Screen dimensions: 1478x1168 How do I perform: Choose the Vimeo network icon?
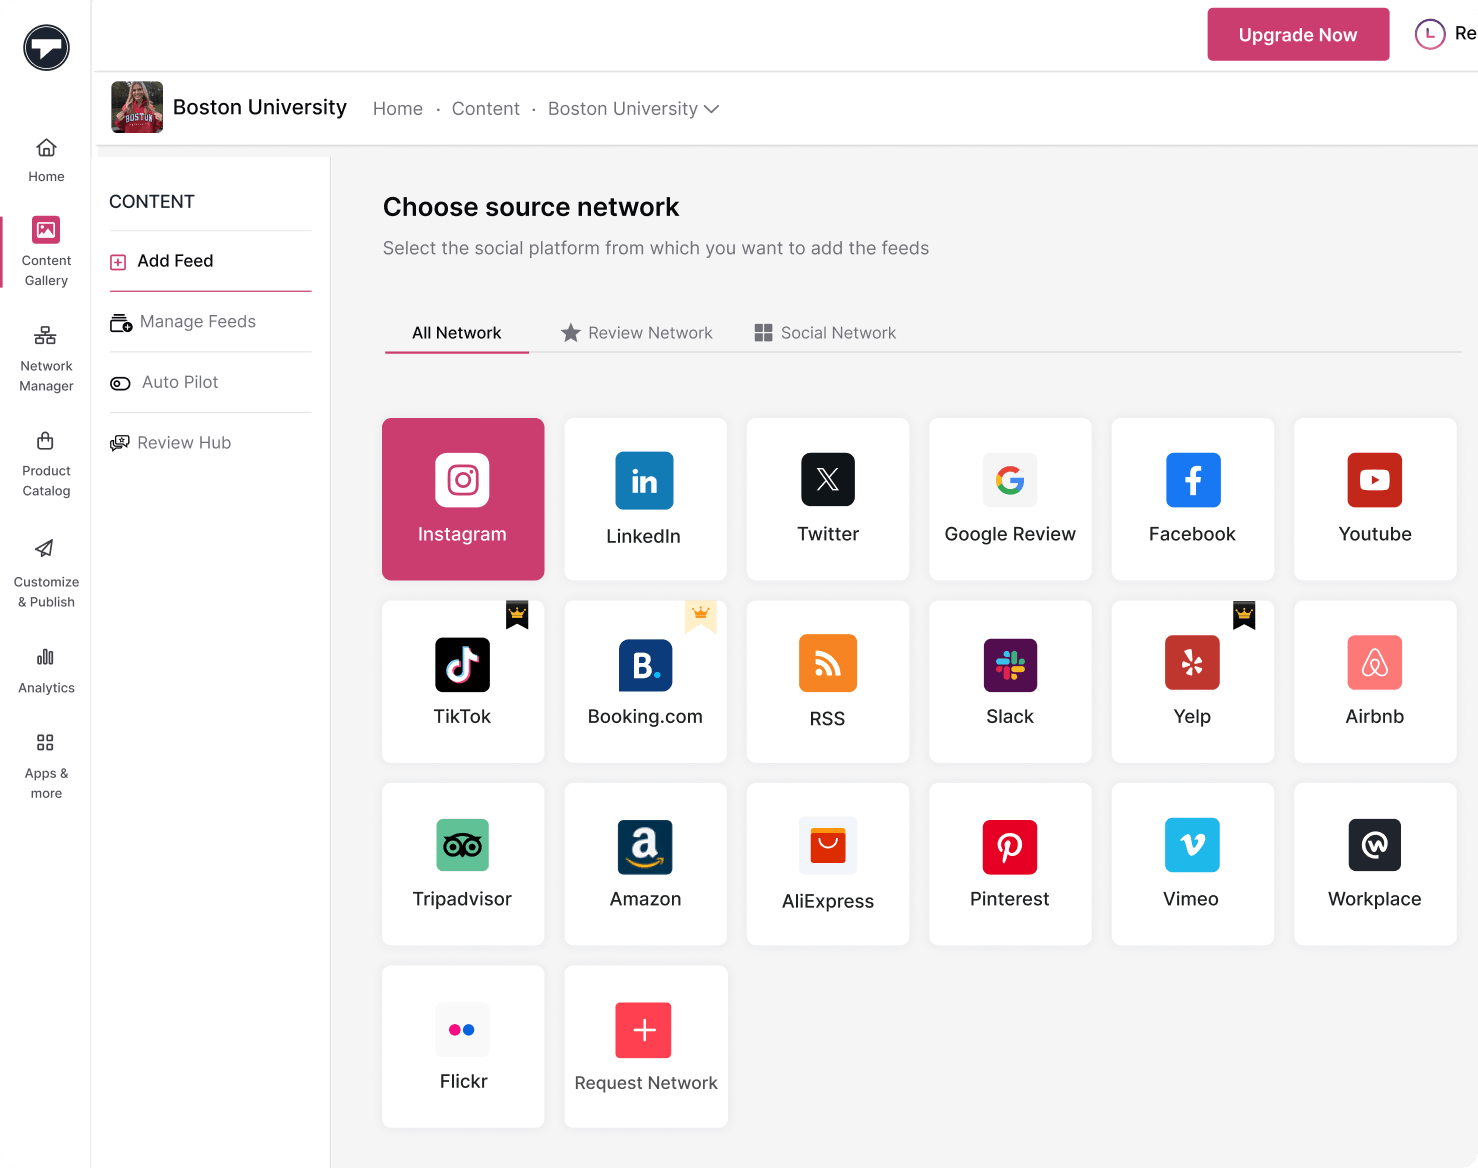(1192, 845)
